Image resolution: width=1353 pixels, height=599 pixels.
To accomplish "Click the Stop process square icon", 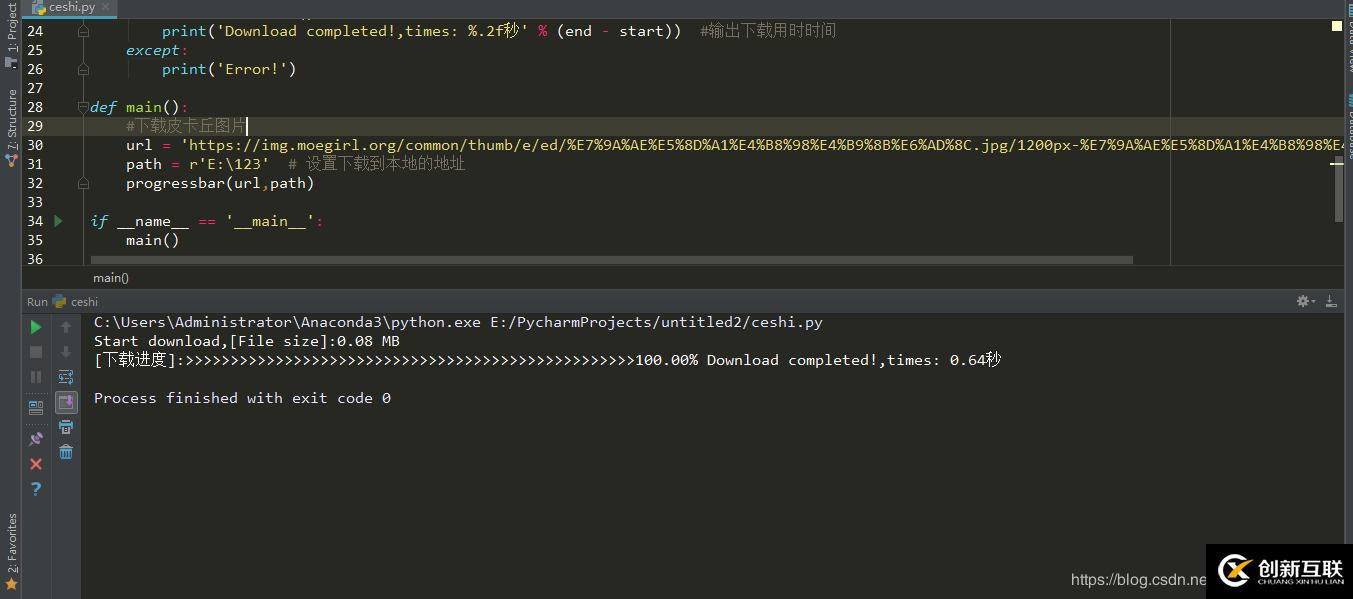I will point(36,352).
